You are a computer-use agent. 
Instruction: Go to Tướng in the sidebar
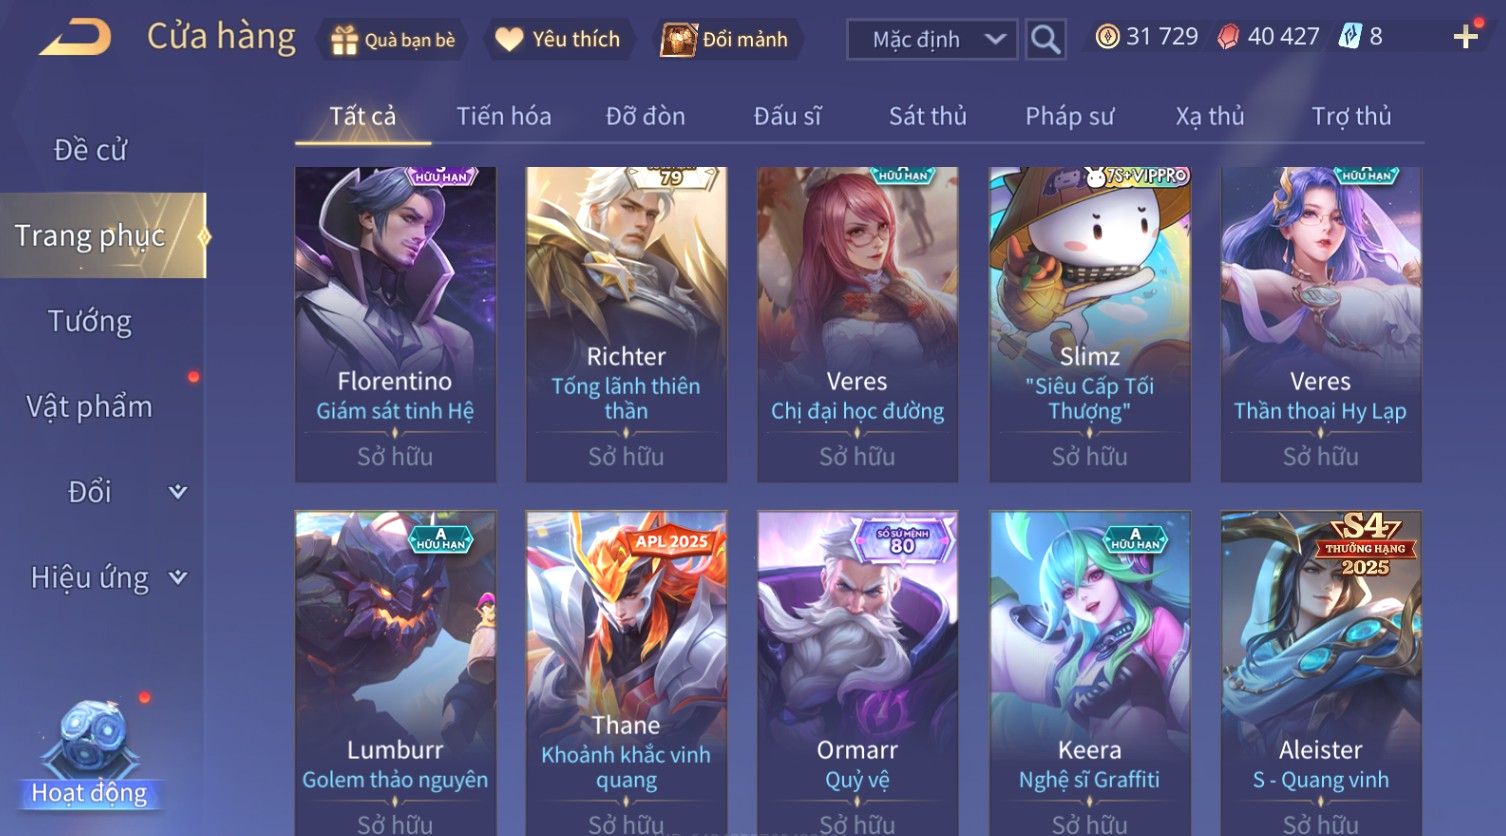90,321
